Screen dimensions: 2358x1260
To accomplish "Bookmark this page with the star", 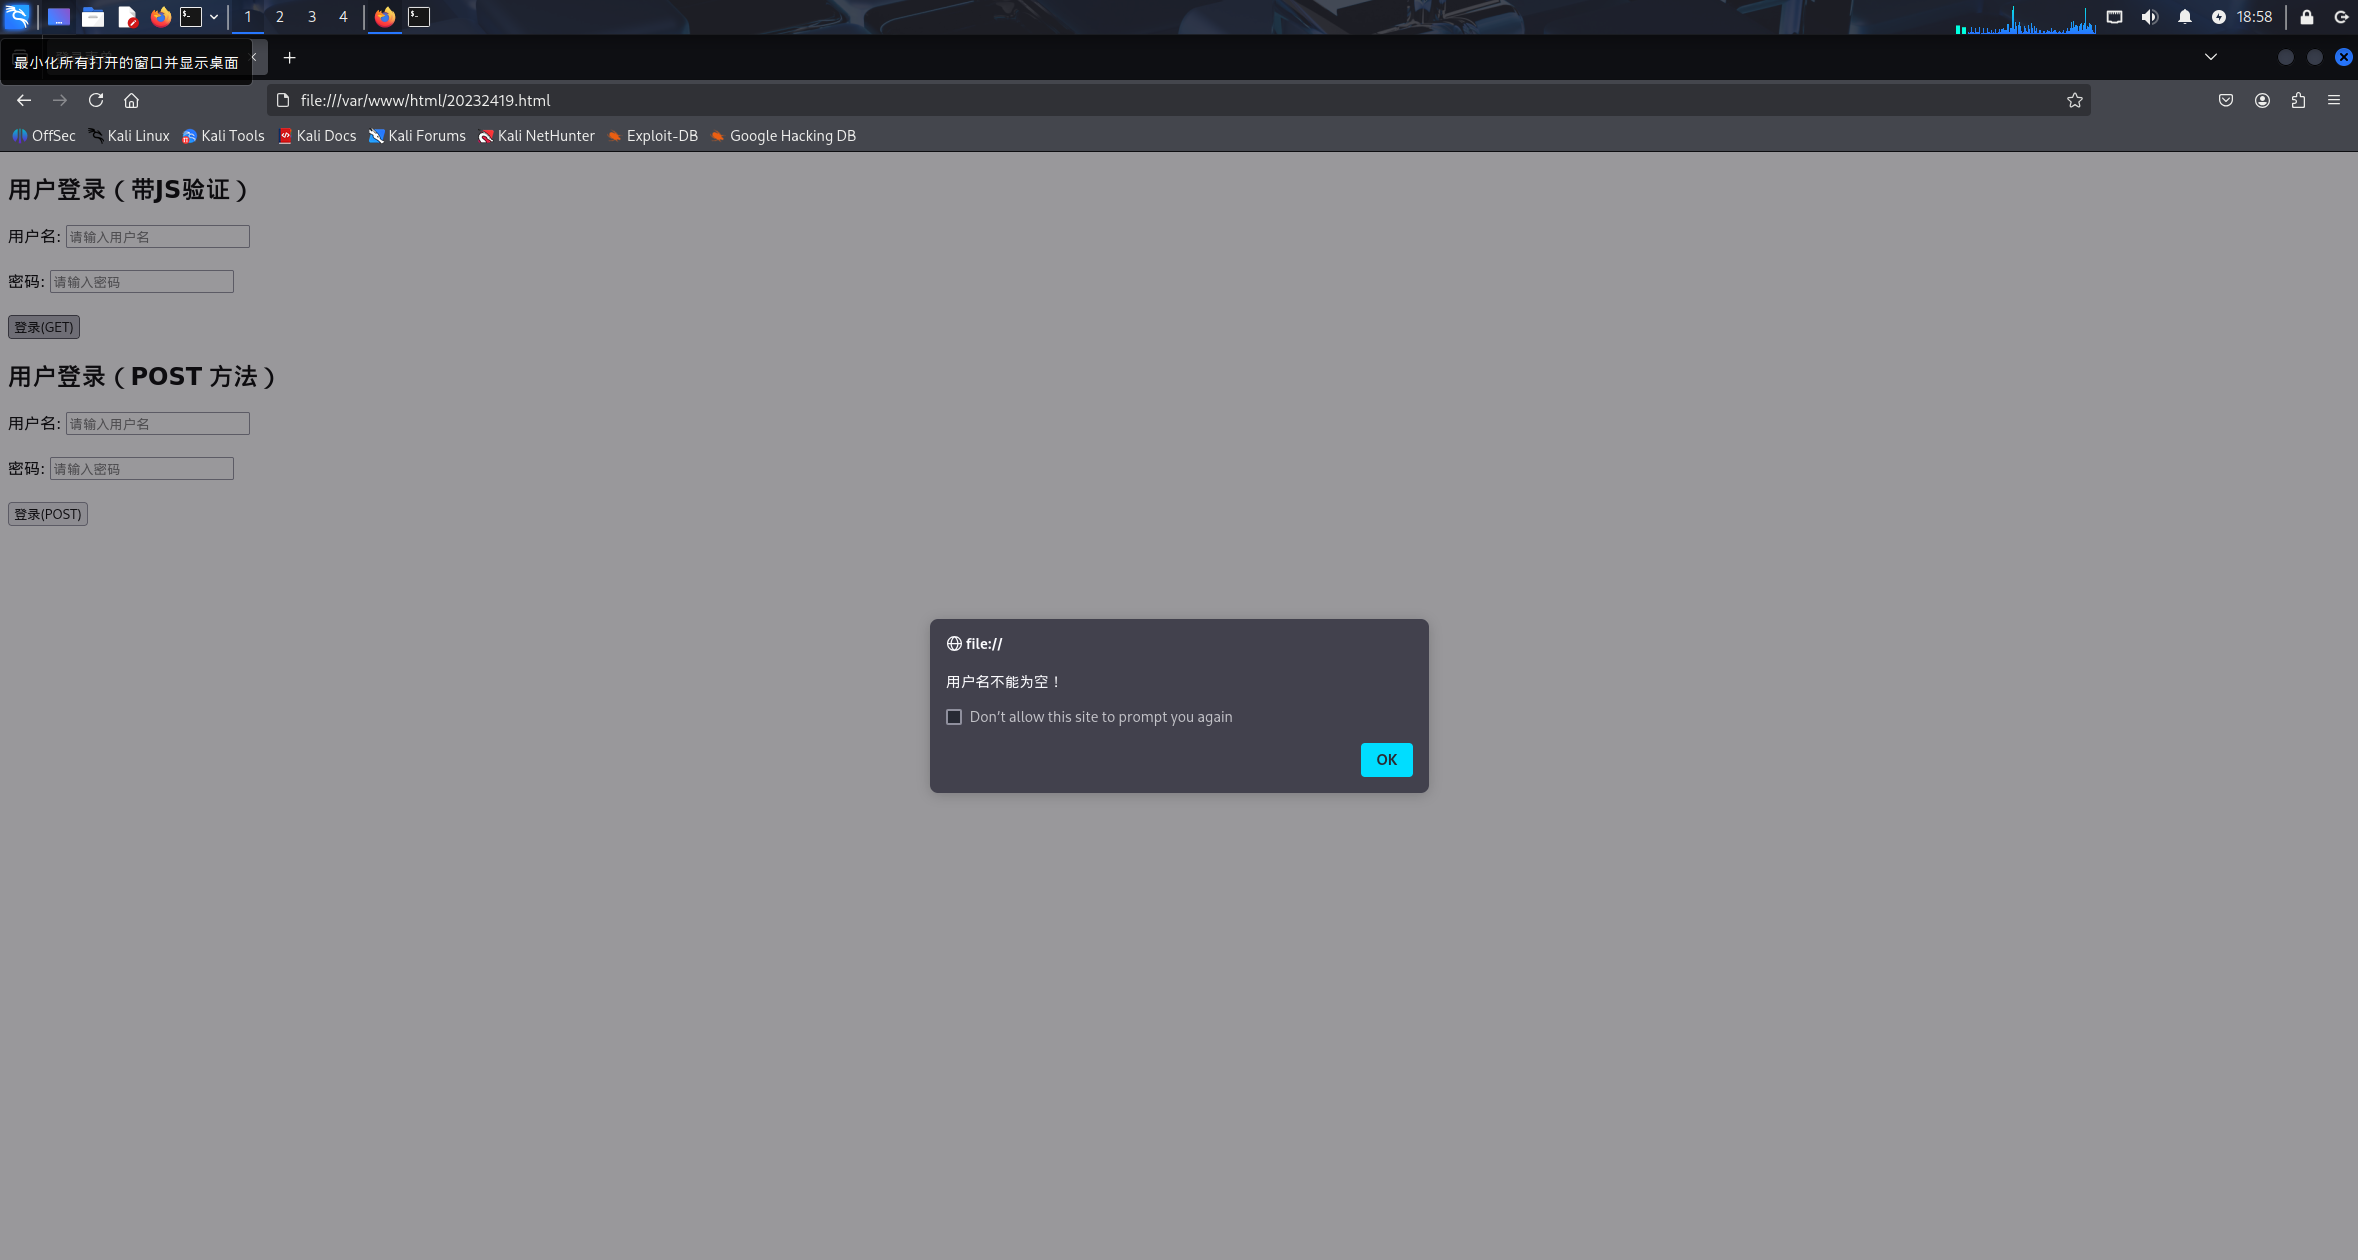I will (2074, 100).
